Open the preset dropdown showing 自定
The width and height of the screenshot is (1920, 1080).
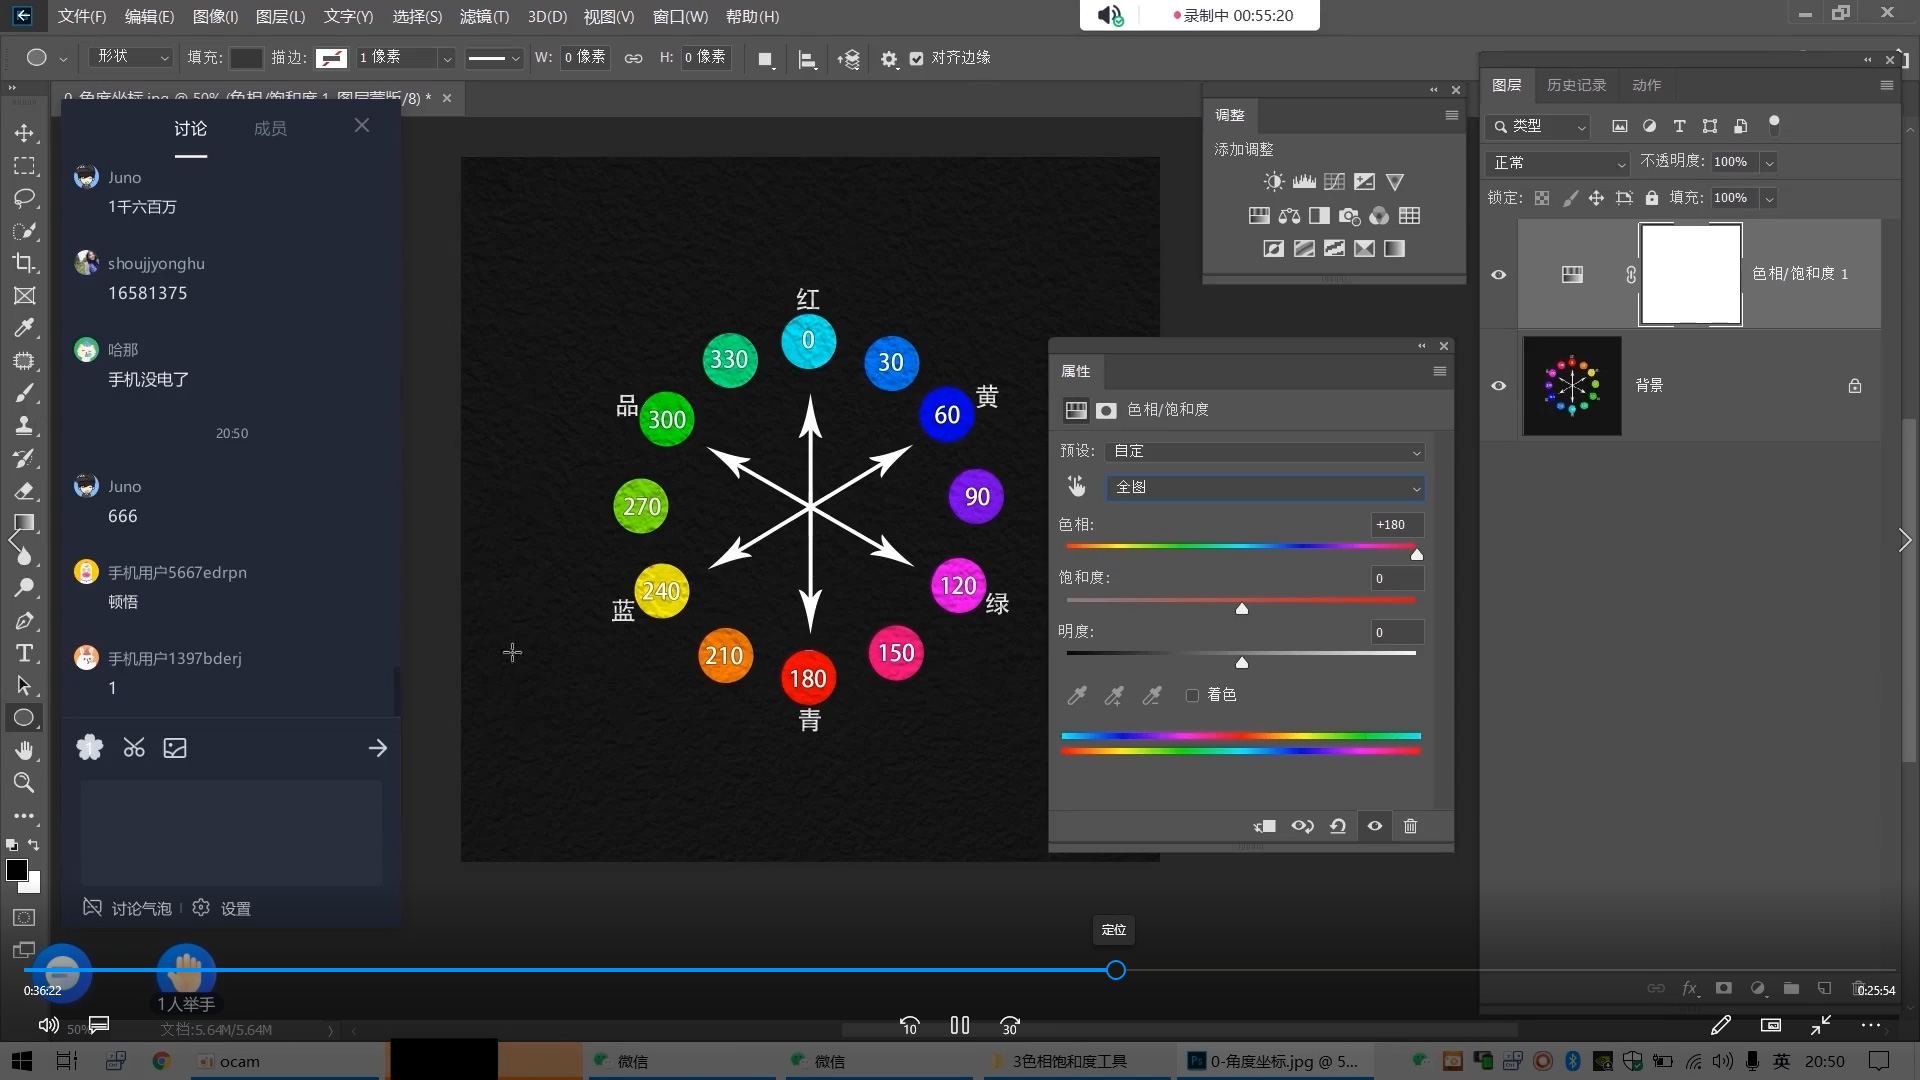1265,452
